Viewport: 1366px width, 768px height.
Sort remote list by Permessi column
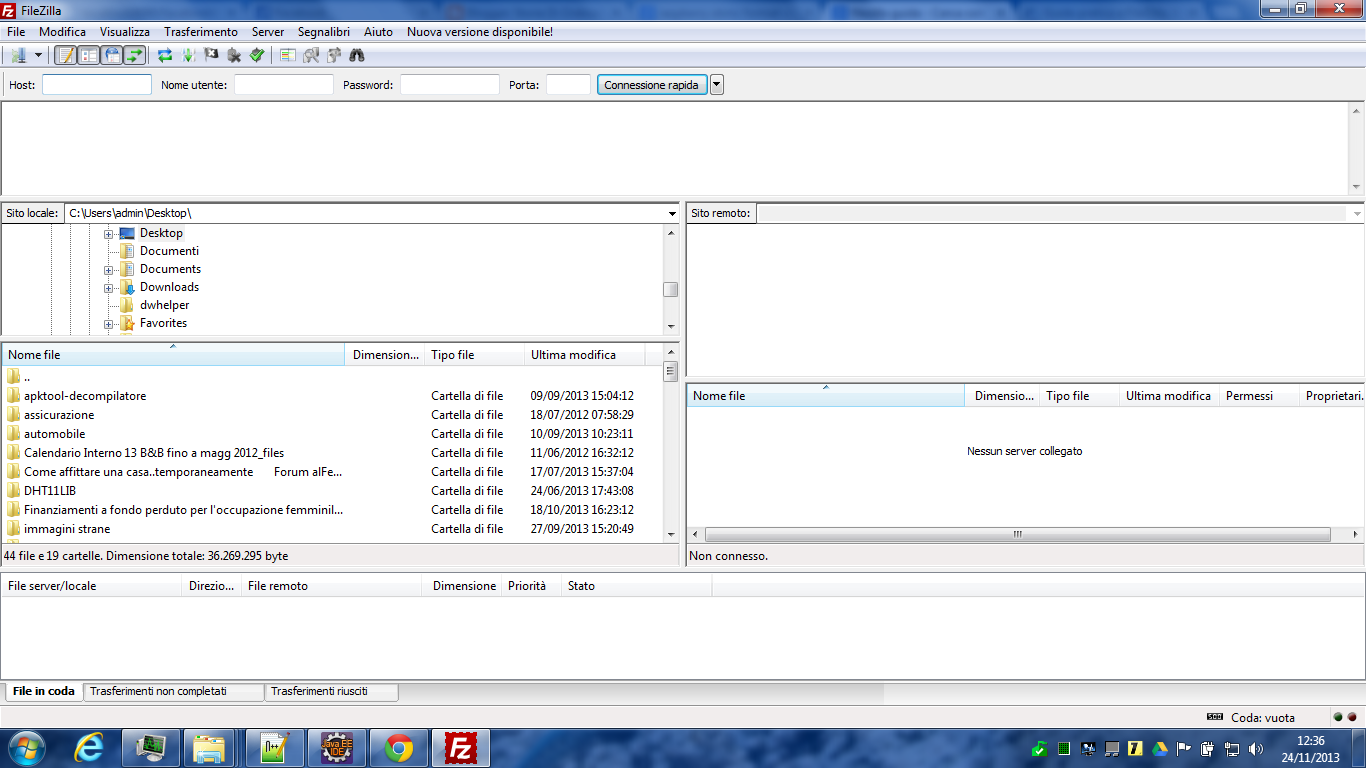coord(1259,396)
